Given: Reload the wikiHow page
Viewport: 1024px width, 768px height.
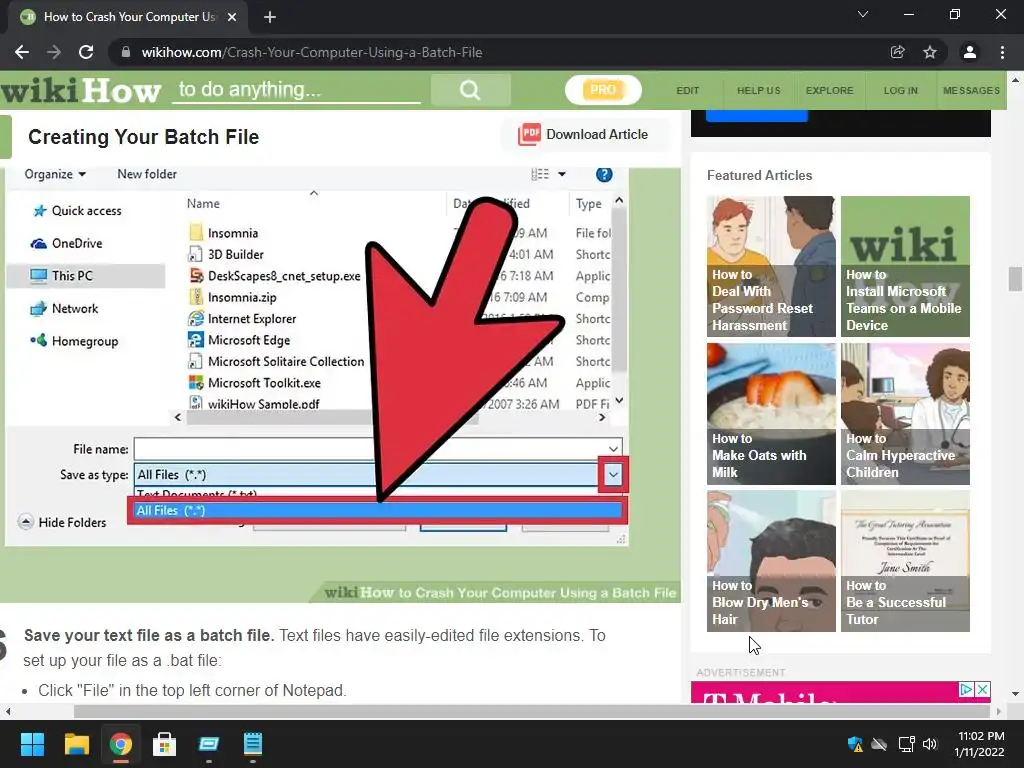Looking at the screenshot, I should coord(86,52).
